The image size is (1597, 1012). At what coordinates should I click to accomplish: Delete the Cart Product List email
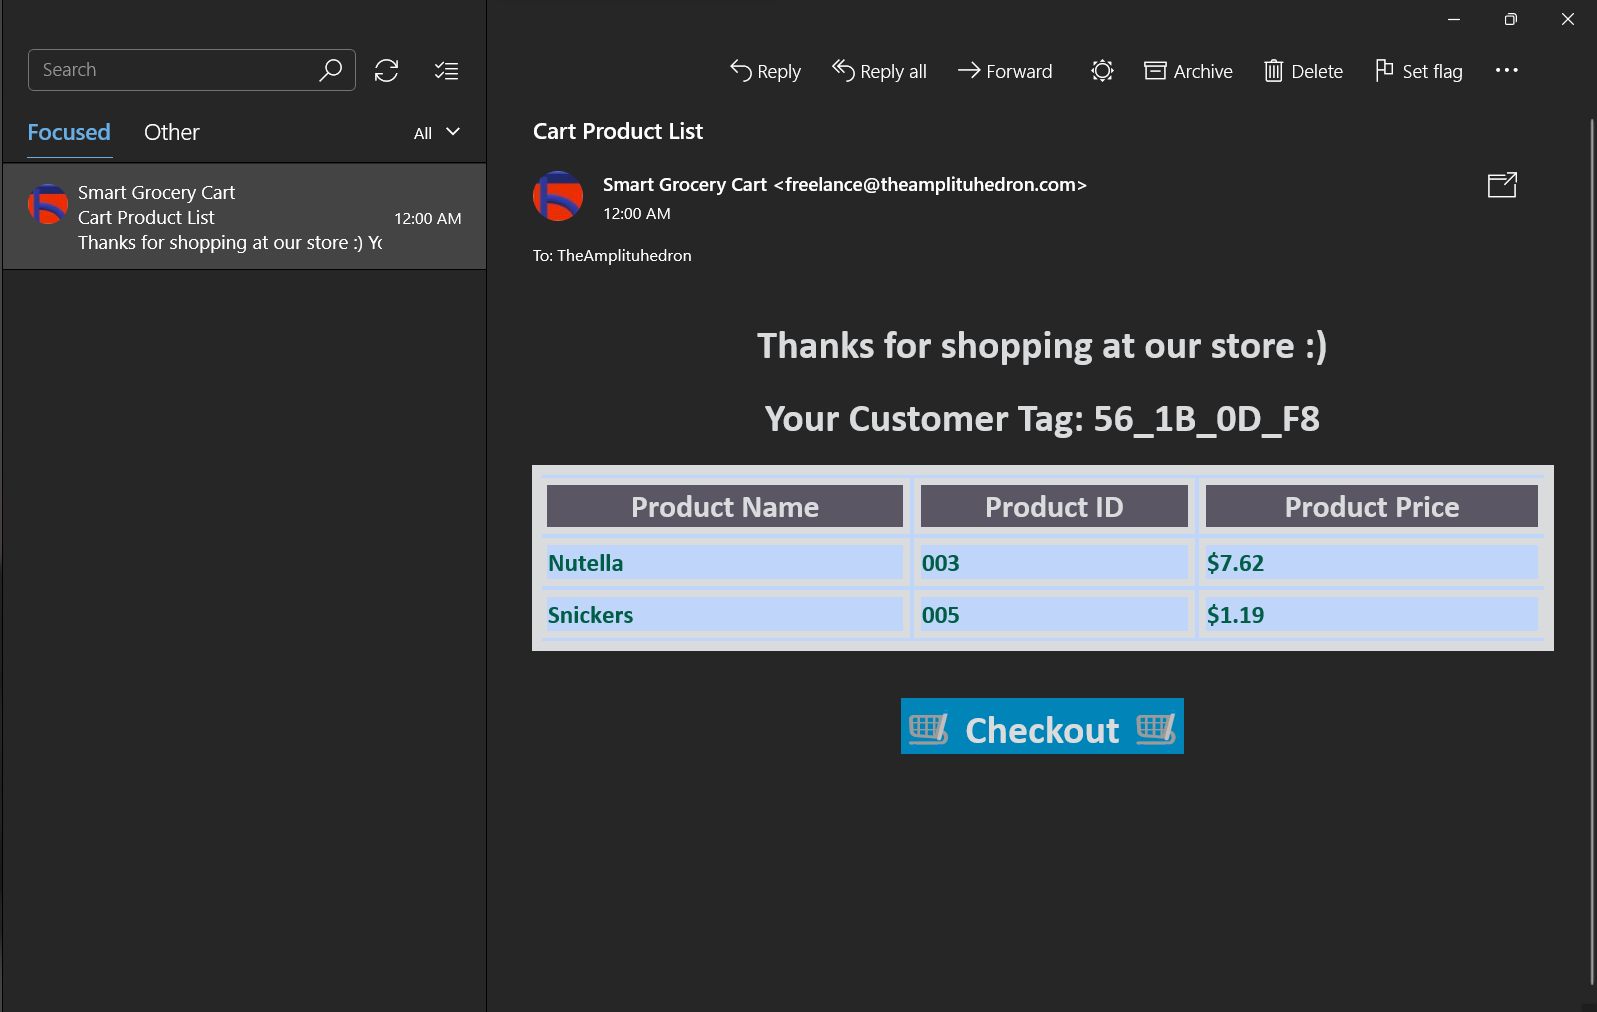click(x=1303, y=71)
